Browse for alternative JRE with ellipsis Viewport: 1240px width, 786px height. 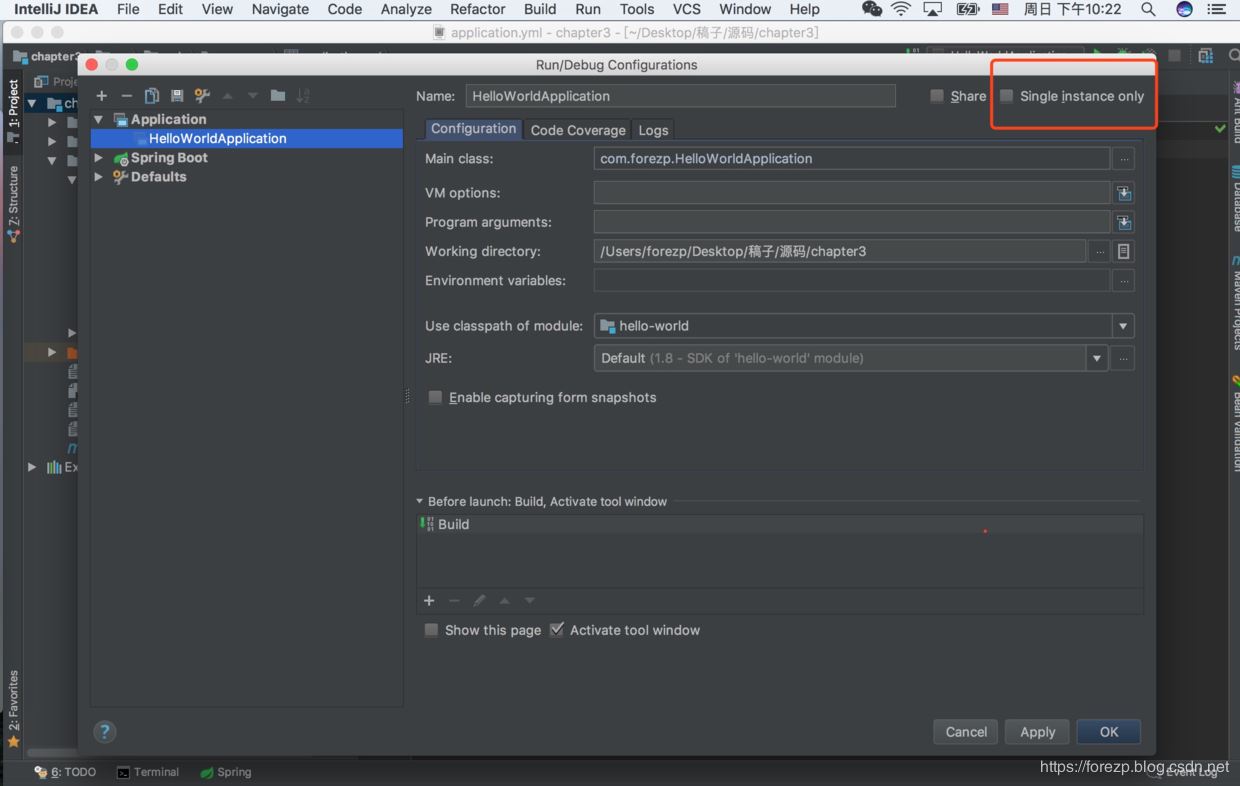[x=1124, y=358]
